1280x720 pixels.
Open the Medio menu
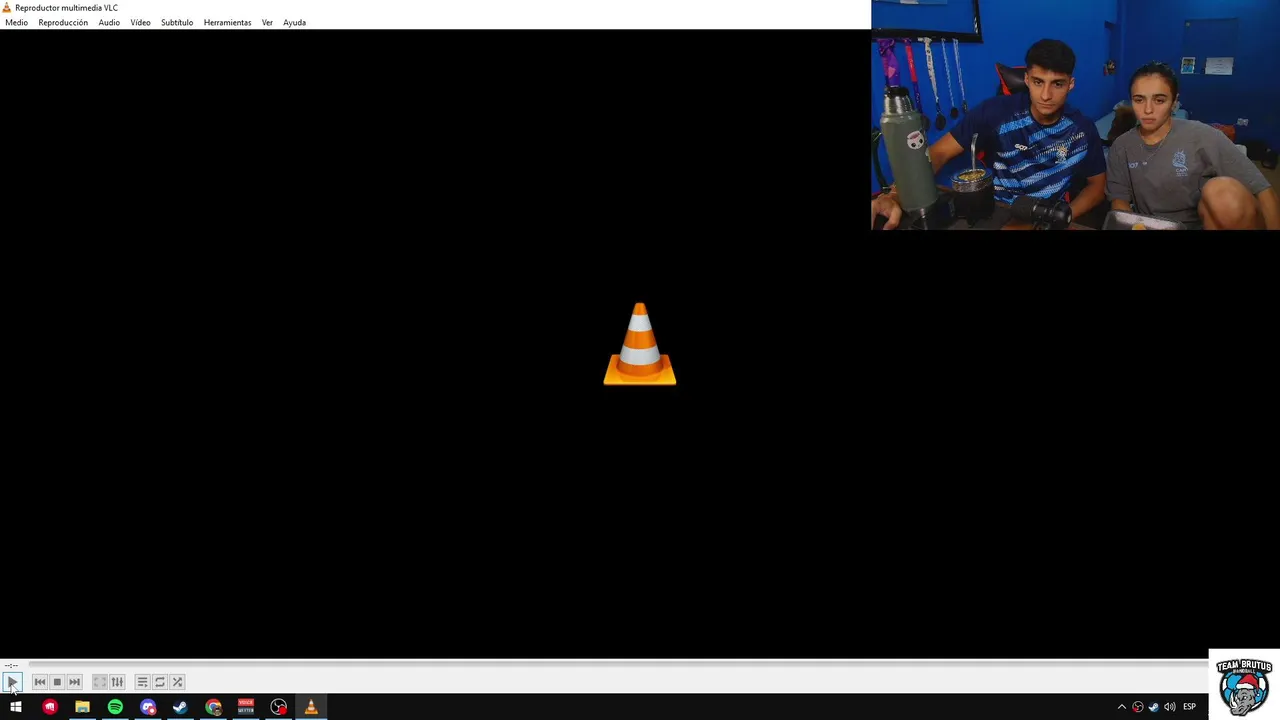tap(16, 22)
